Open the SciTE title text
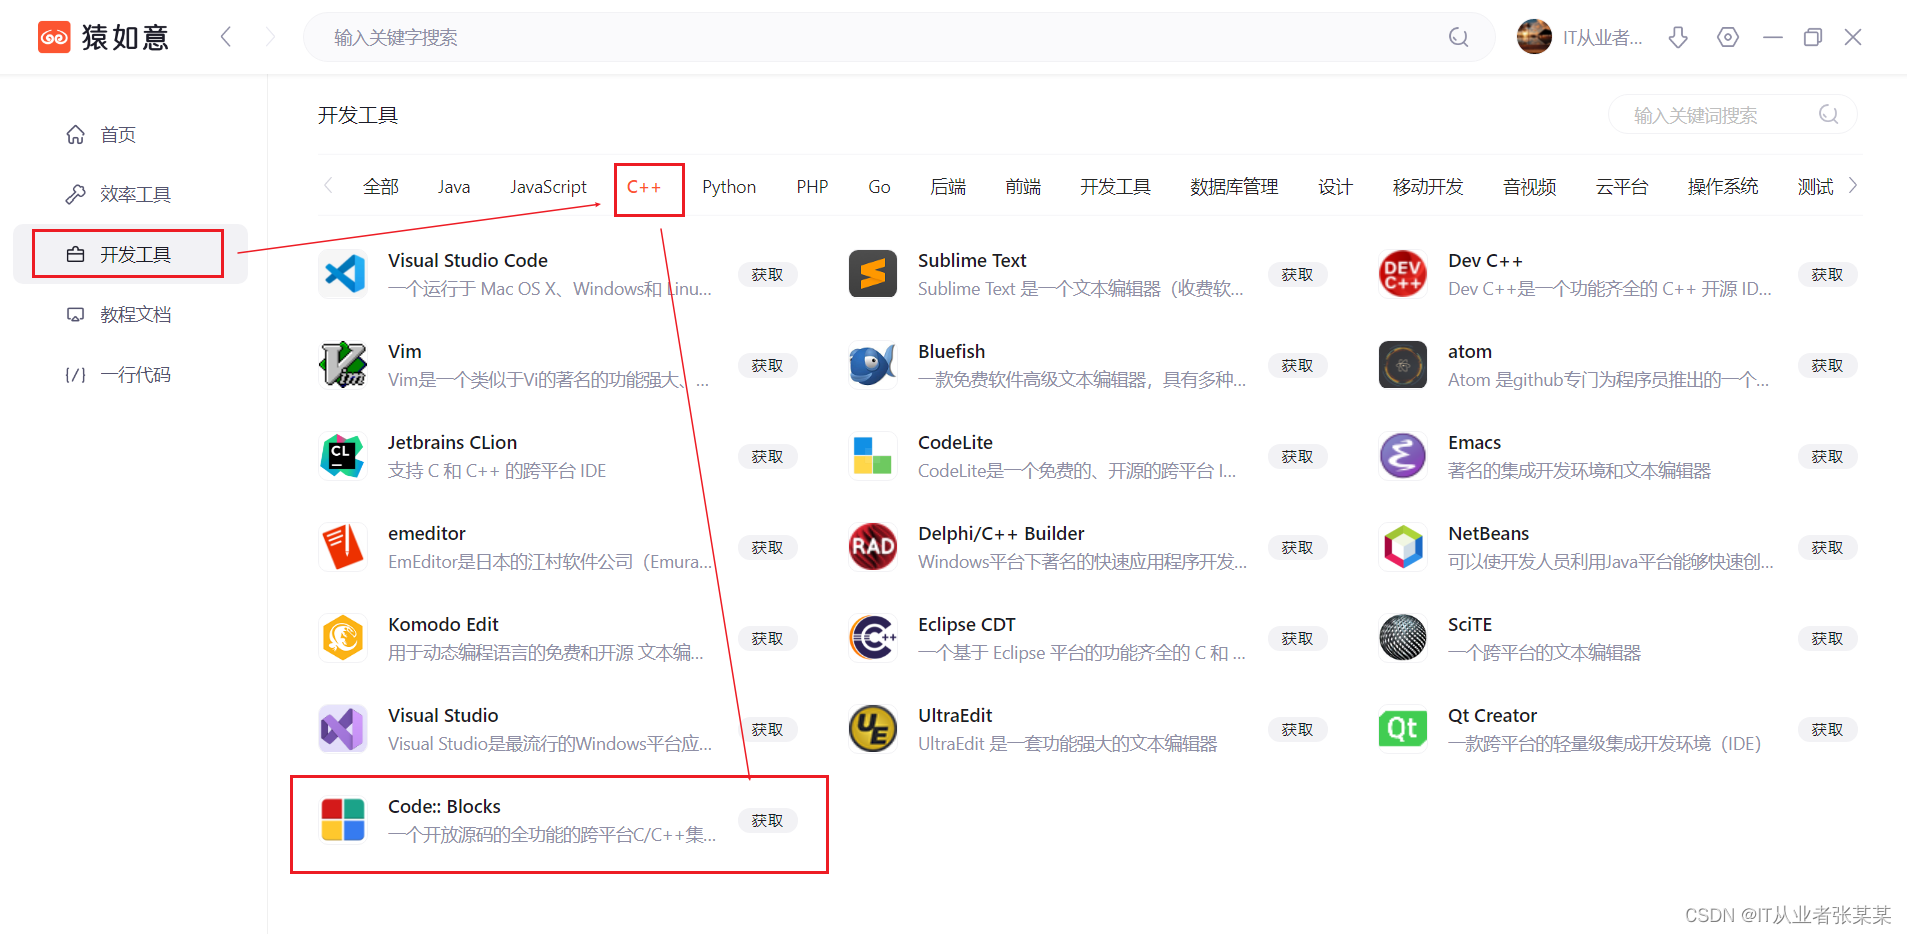The image size is (1907, 934). [x=1470, y=624]
